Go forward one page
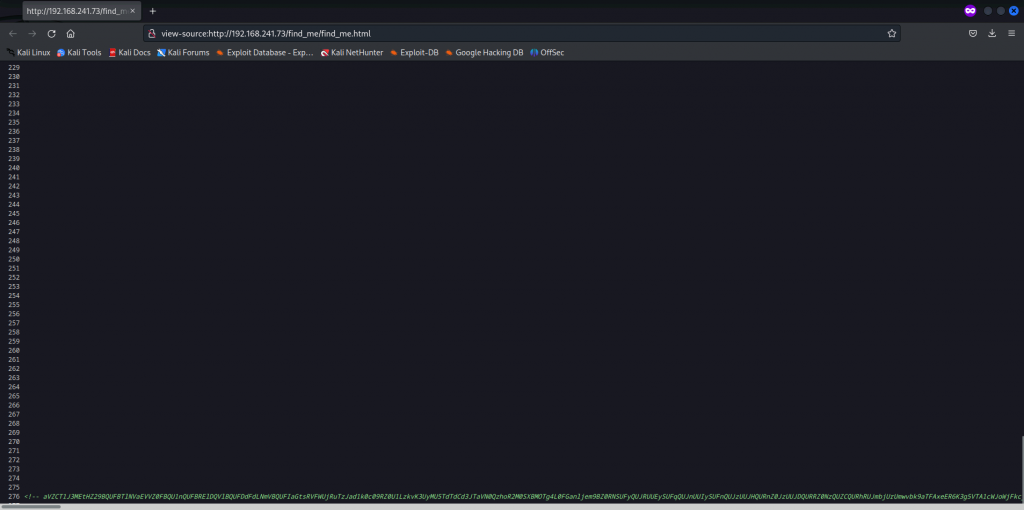 coord(32,33)
